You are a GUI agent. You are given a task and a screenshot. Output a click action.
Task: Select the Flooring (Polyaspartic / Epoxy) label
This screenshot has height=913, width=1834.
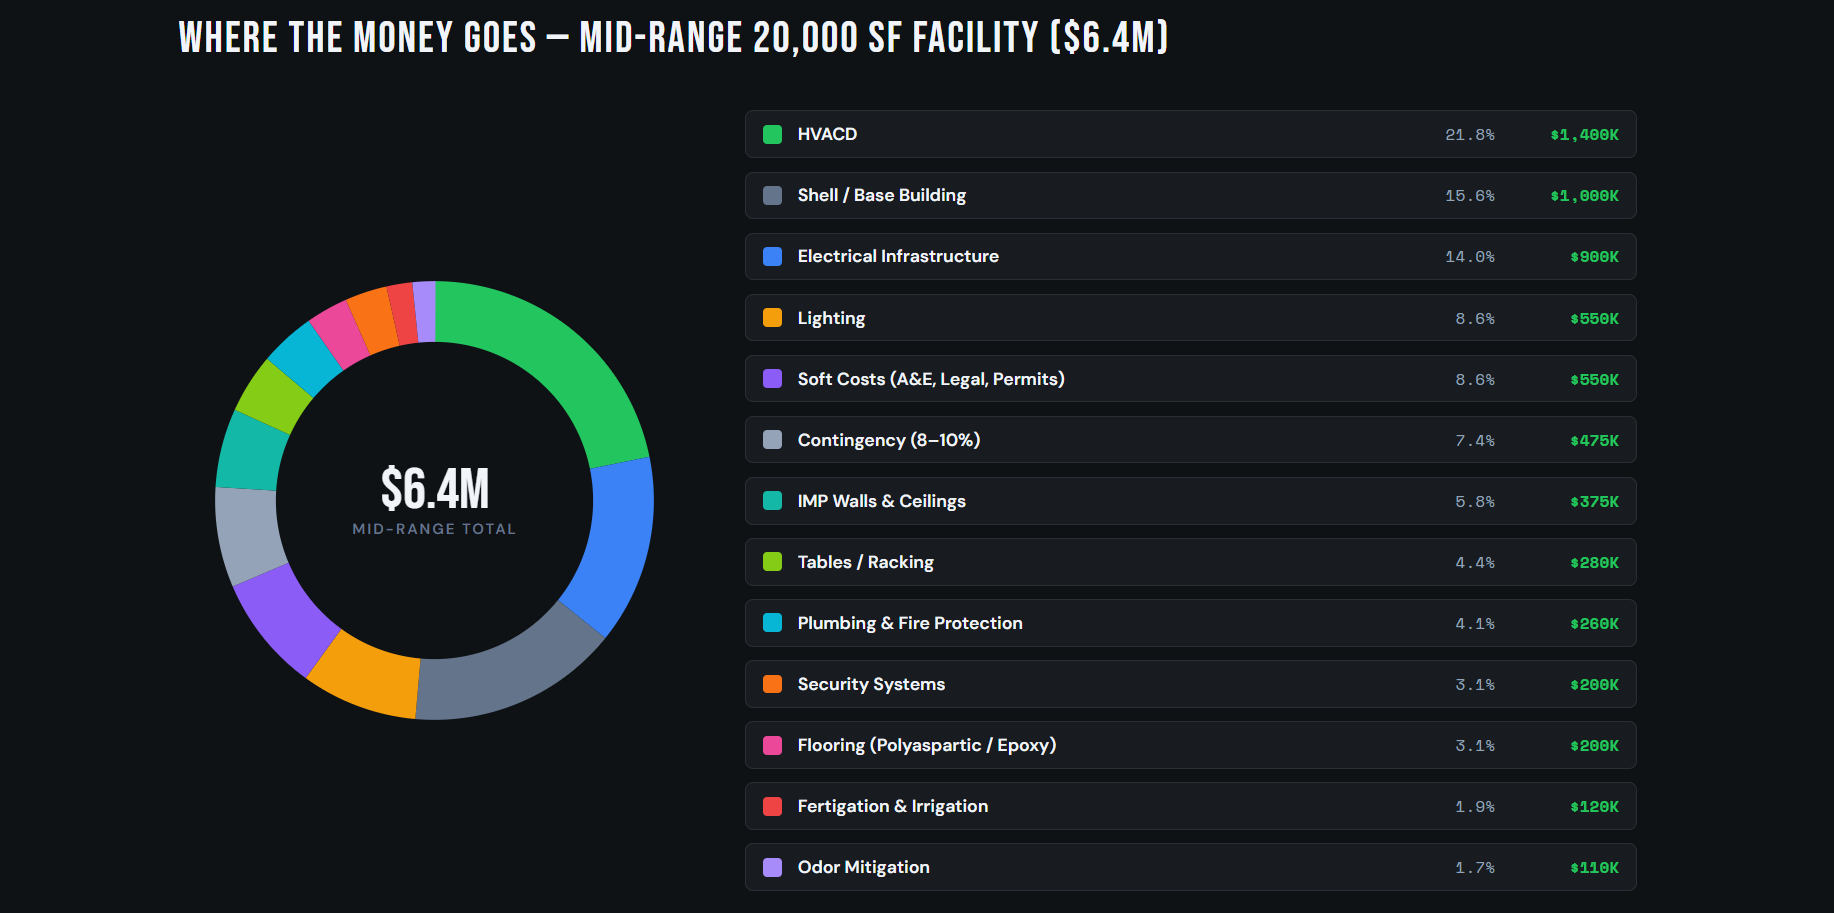click(927, 745)
